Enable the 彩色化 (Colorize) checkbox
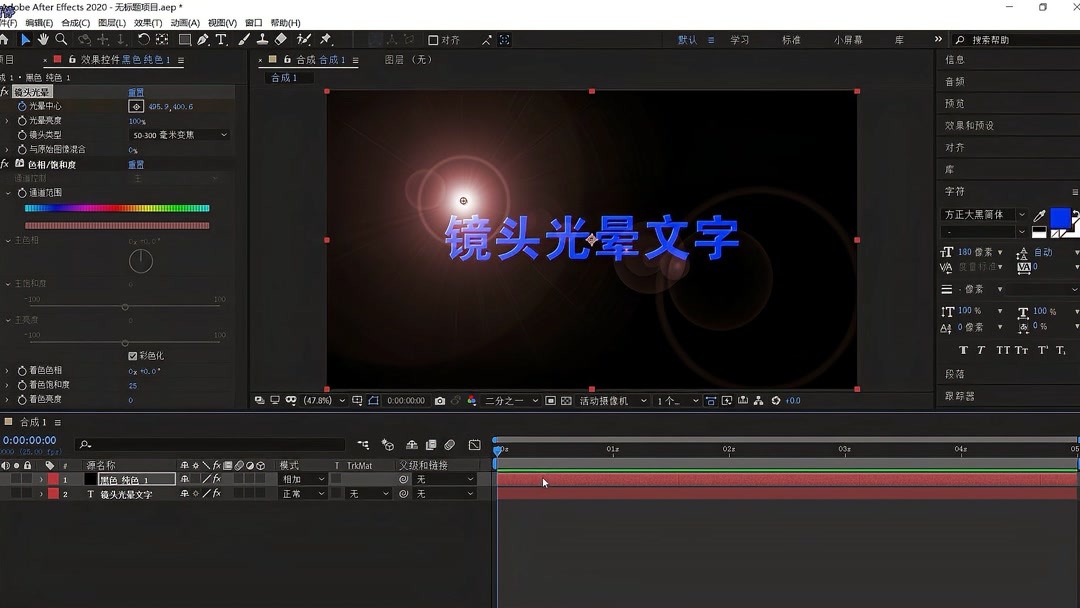 pos(132,355)
